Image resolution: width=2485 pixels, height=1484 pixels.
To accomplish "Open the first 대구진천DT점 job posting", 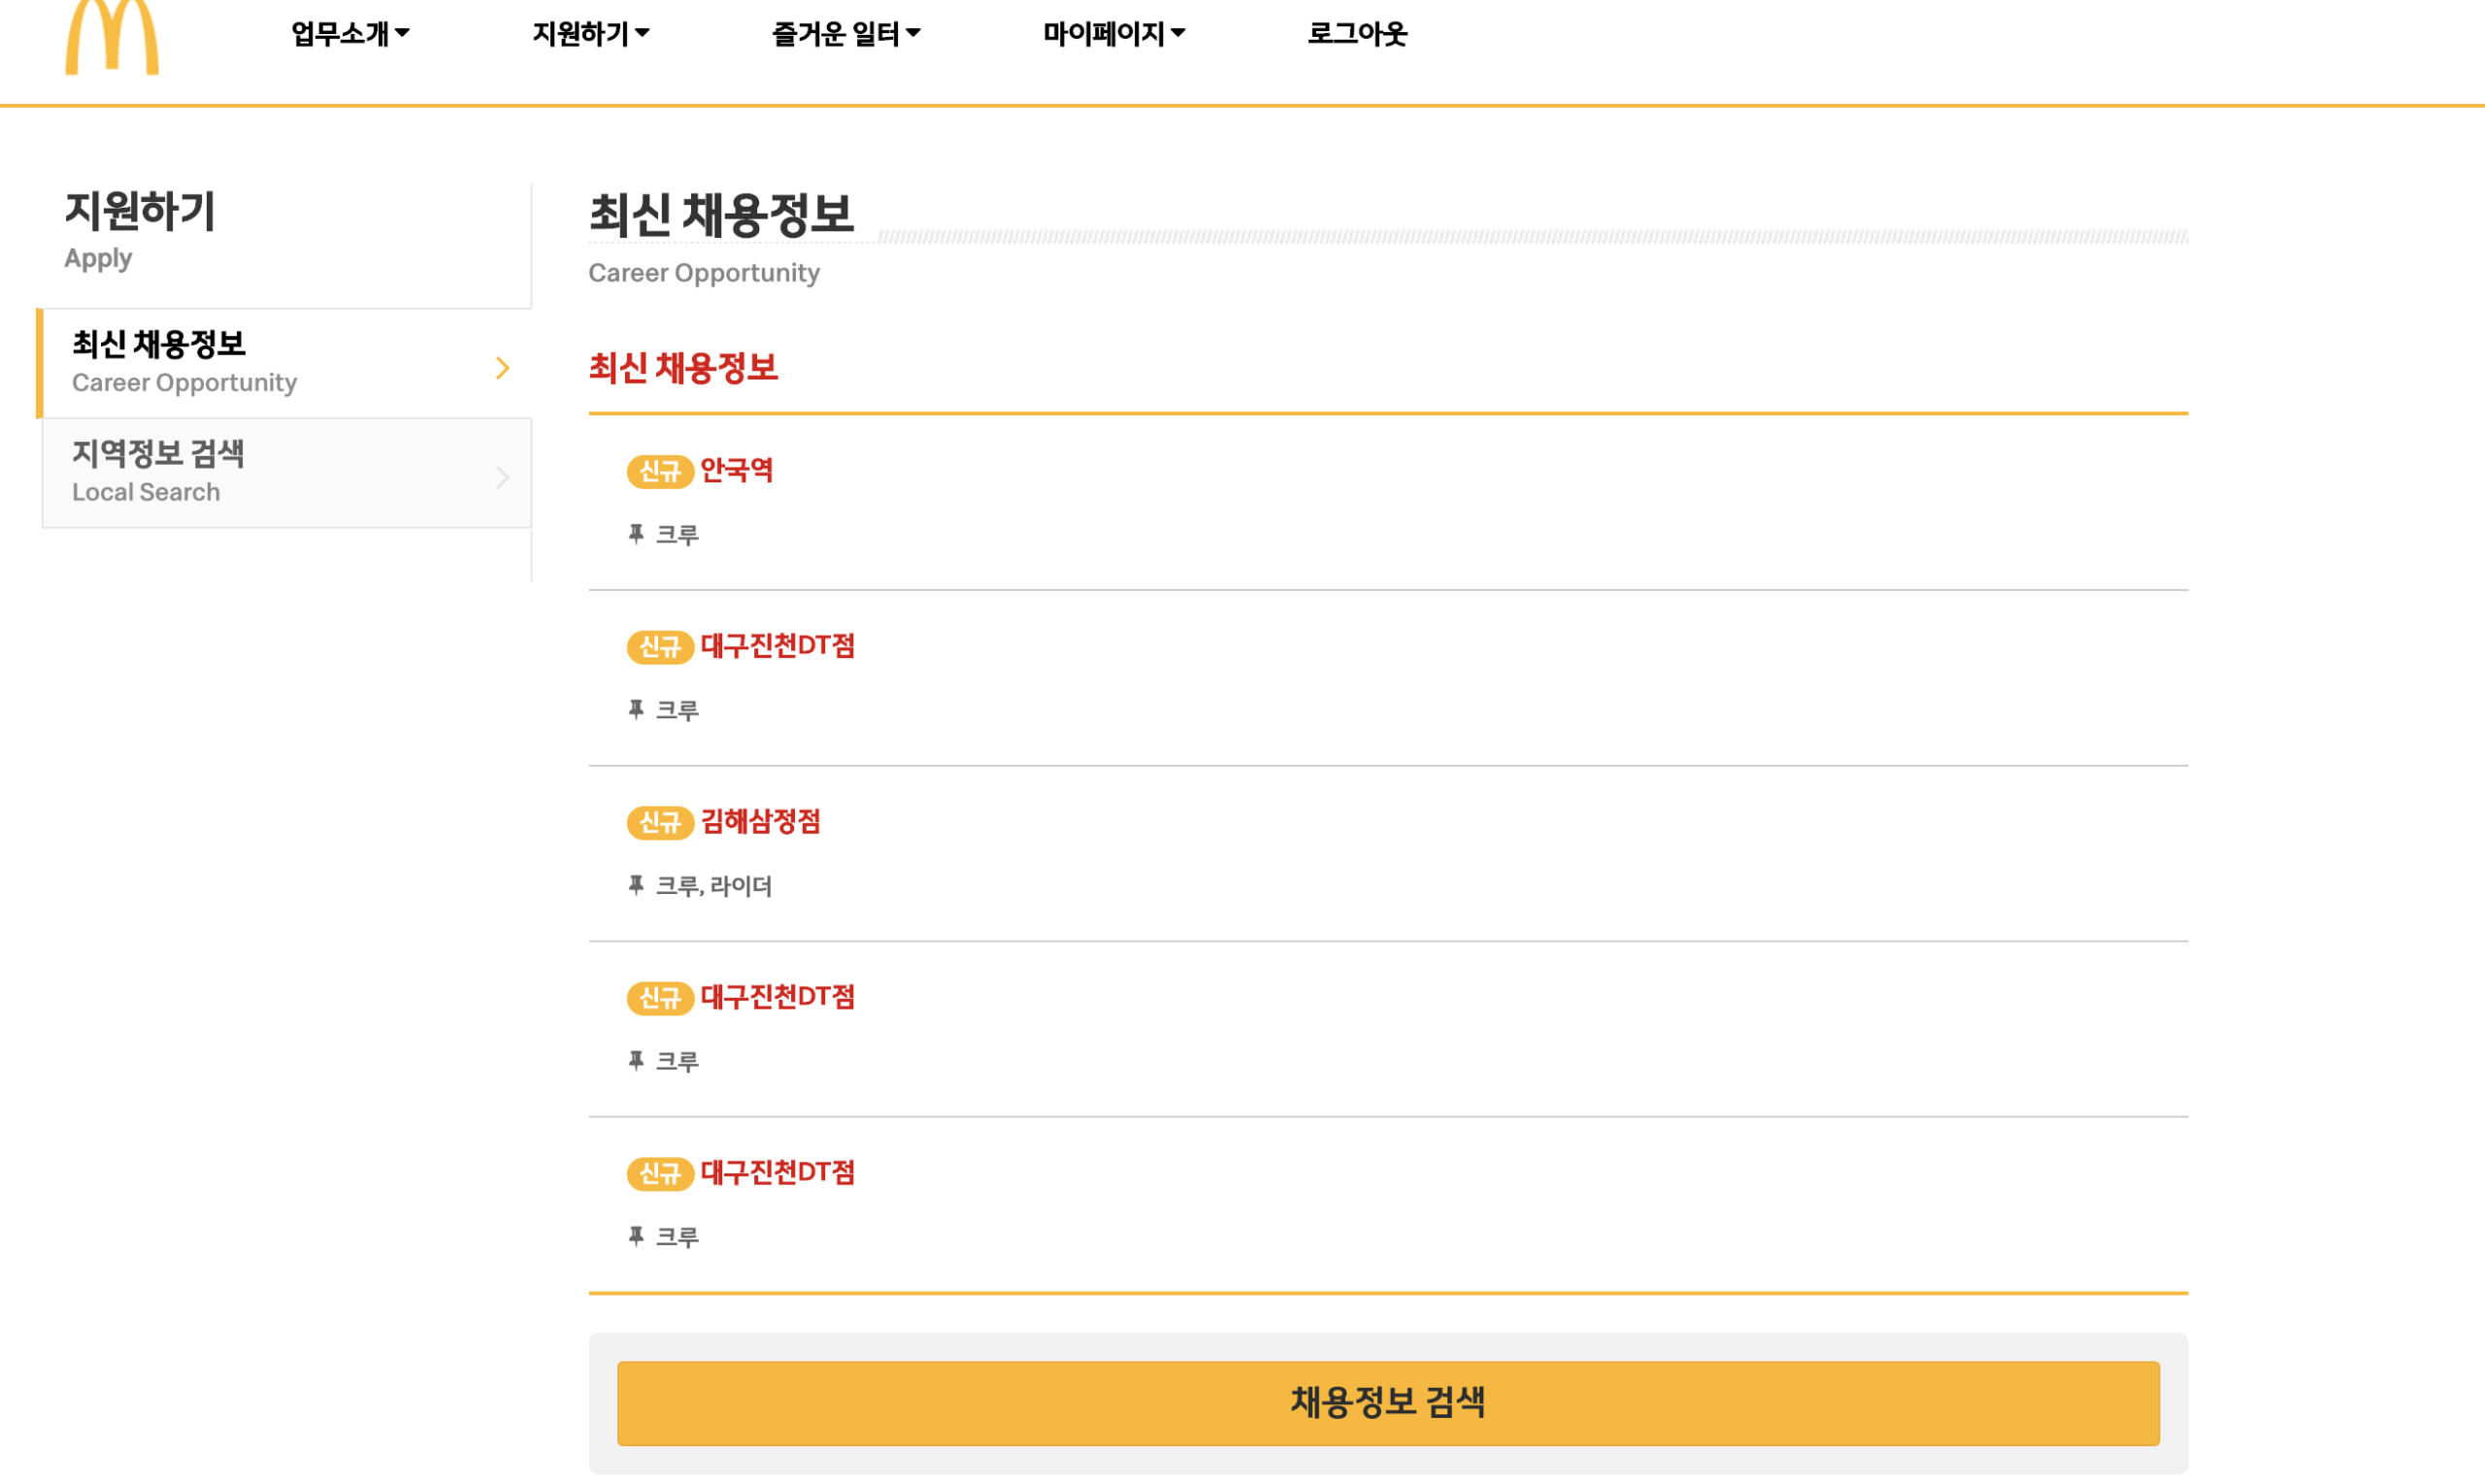I will (777, 646).
